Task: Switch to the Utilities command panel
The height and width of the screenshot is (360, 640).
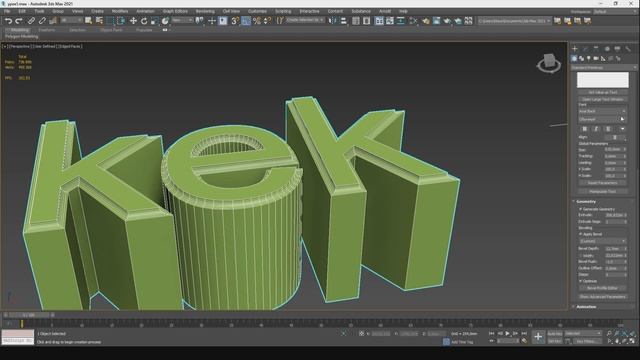Action: (628, 49)
